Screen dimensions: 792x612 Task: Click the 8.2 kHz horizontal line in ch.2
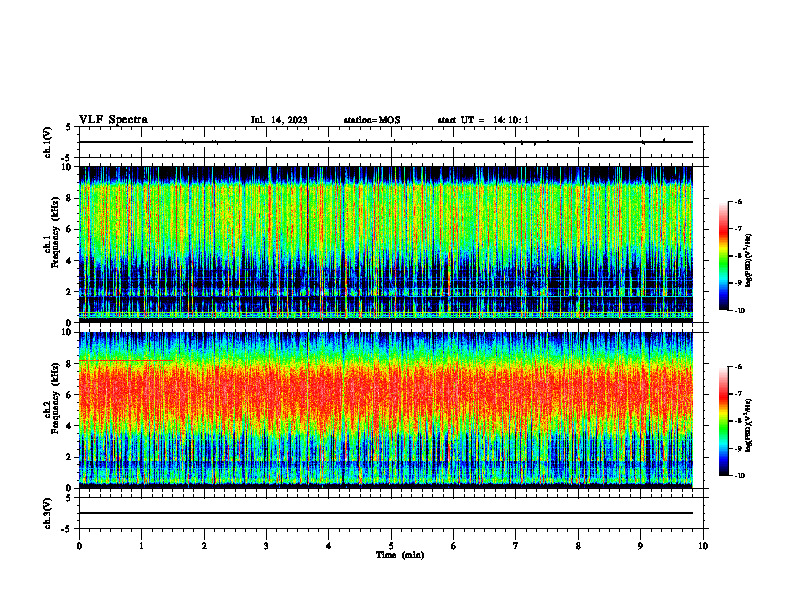pyautogui.click(x=126, y=361)
